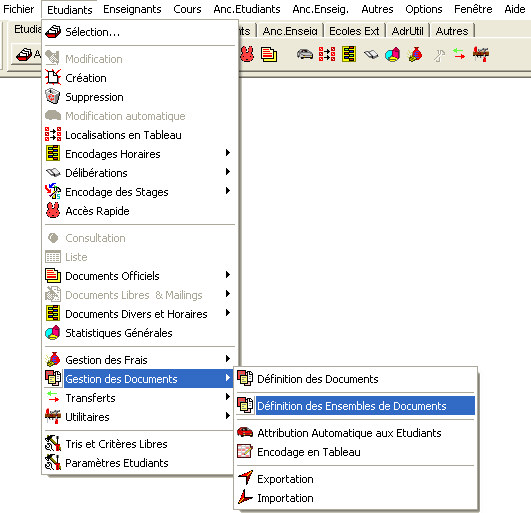
Task: Expand the Gestion des Frais submenu arrow
Action: click(x=228, y=359)
